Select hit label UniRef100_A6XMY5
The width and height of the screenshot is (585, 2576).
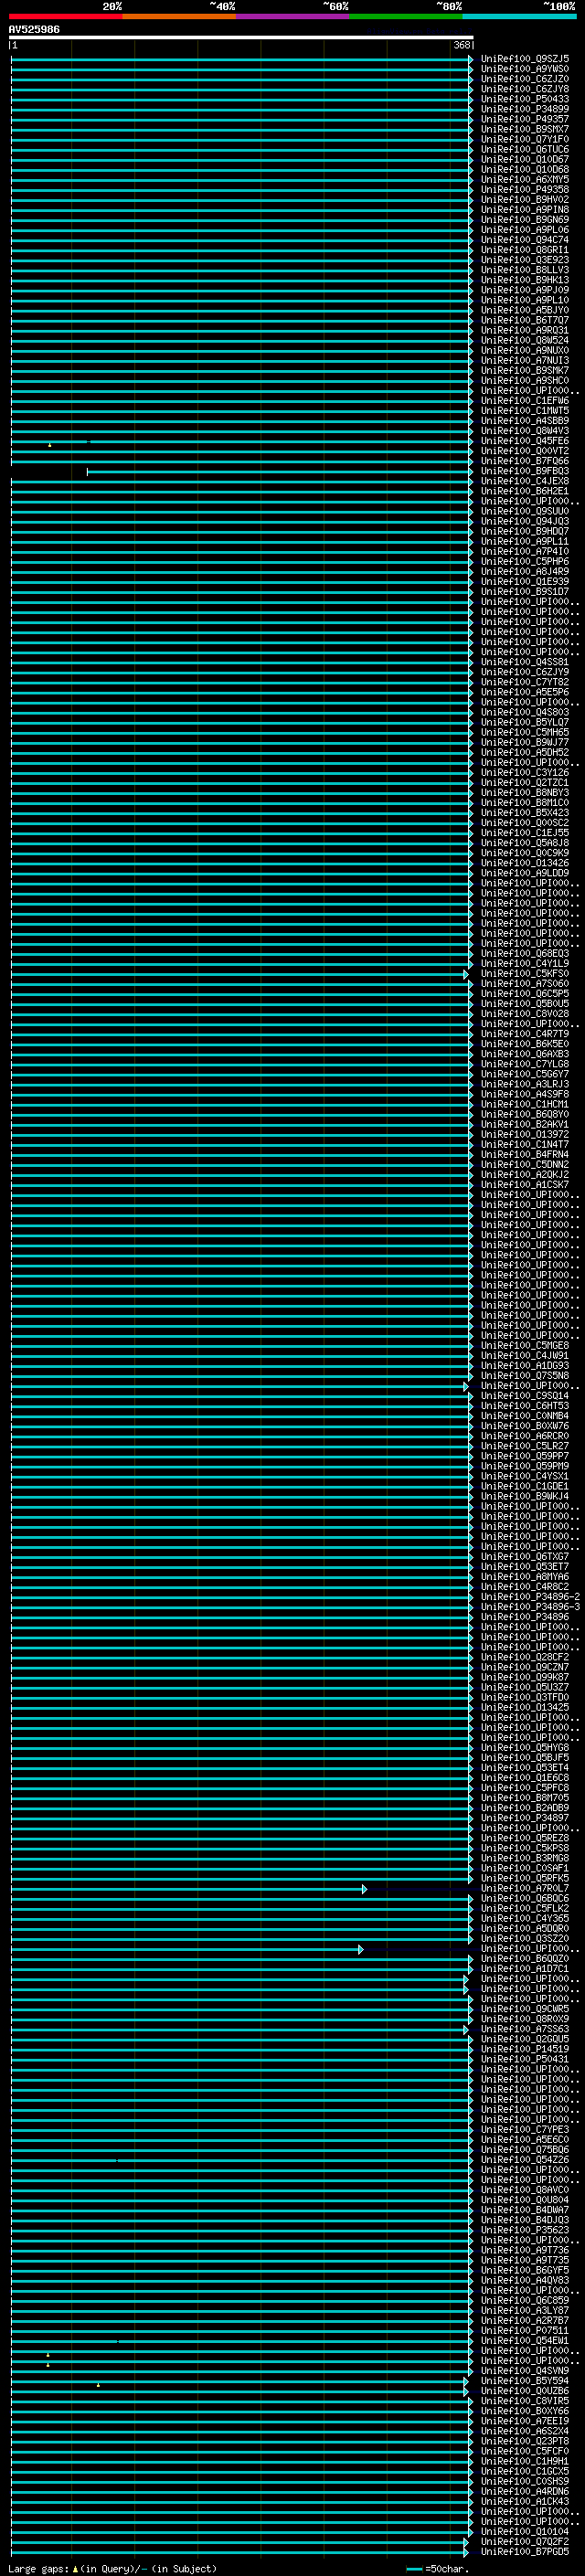pos(525,179)
